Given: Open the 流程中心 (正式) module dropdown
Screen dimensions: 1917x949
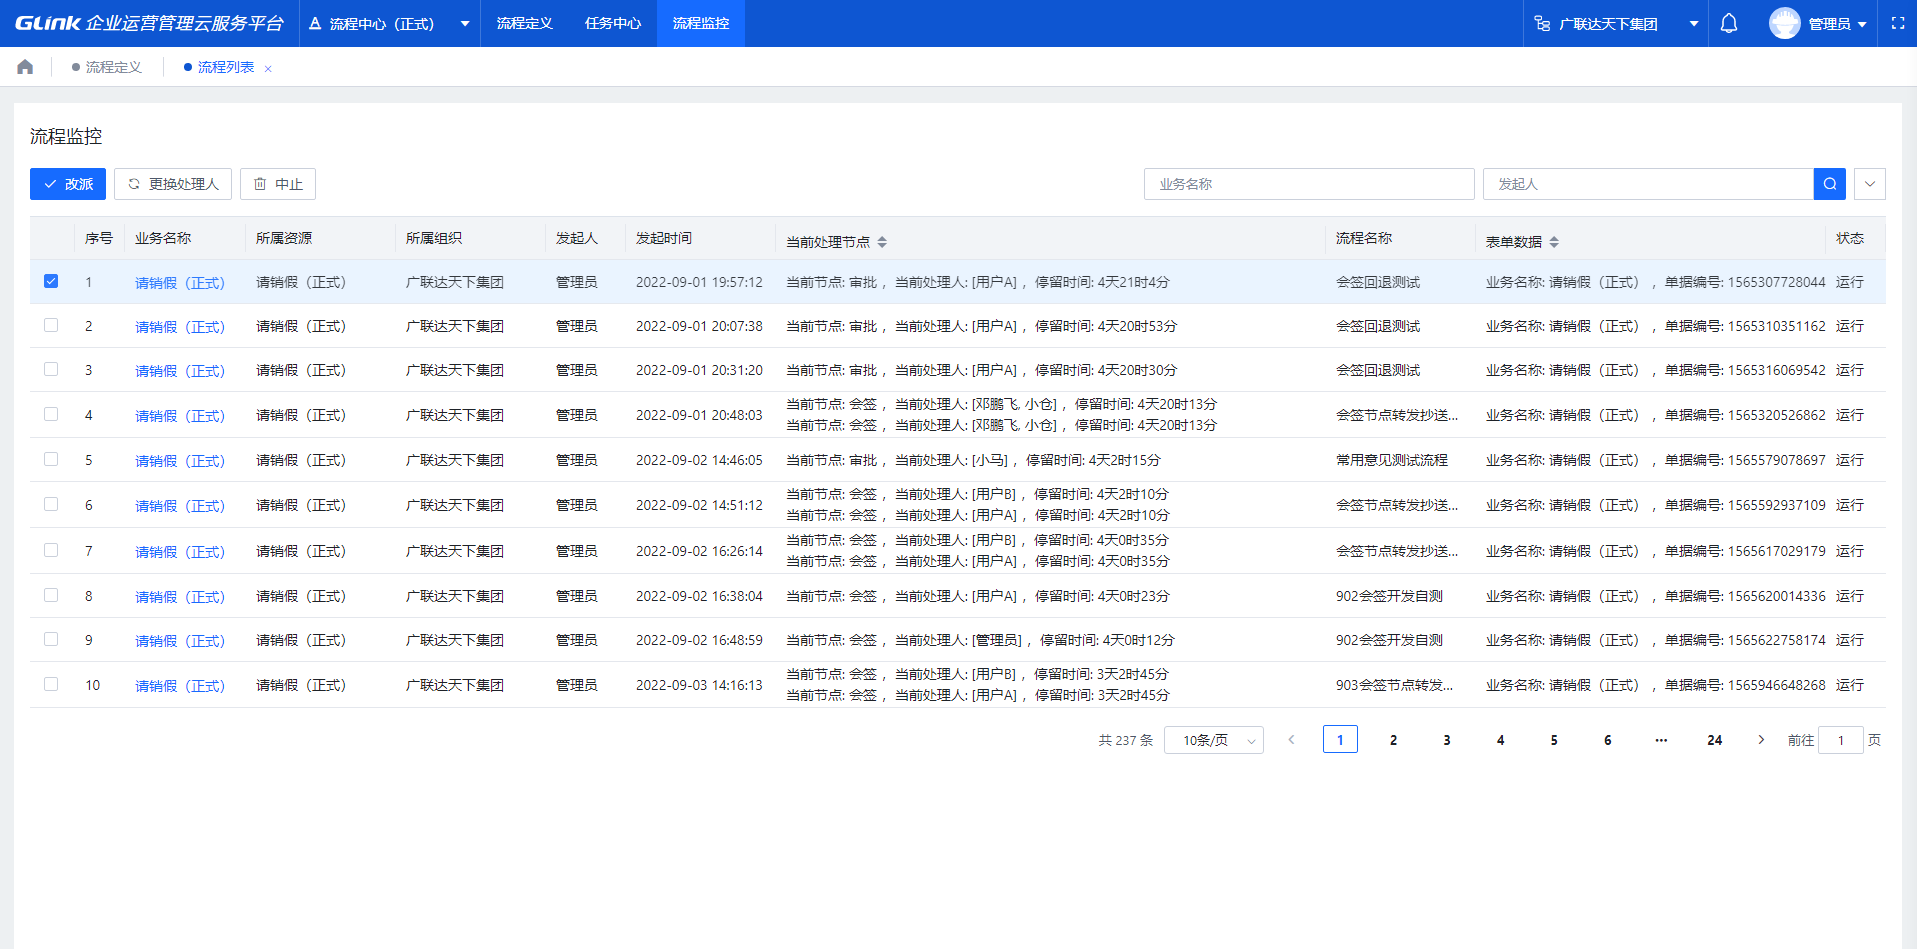Looking at the screenshot, I should [x=389, y=23].
